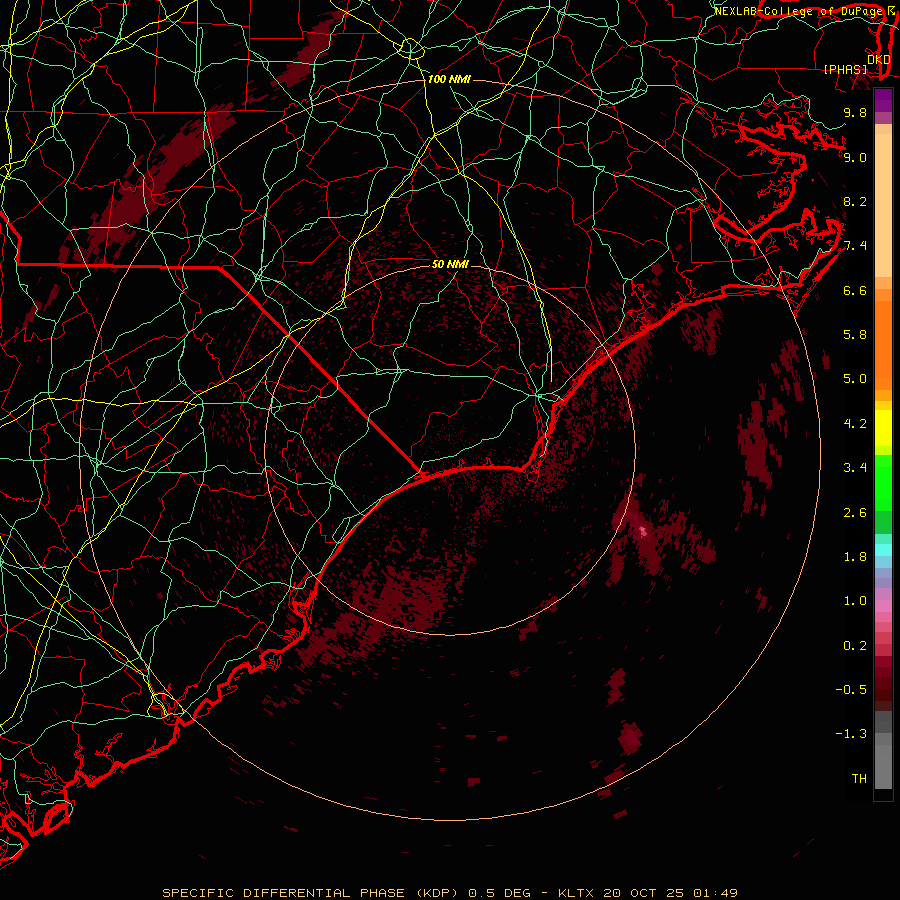Click the TH legend label
The width and height of the screenshot is (900, 900).
(859, 779)
